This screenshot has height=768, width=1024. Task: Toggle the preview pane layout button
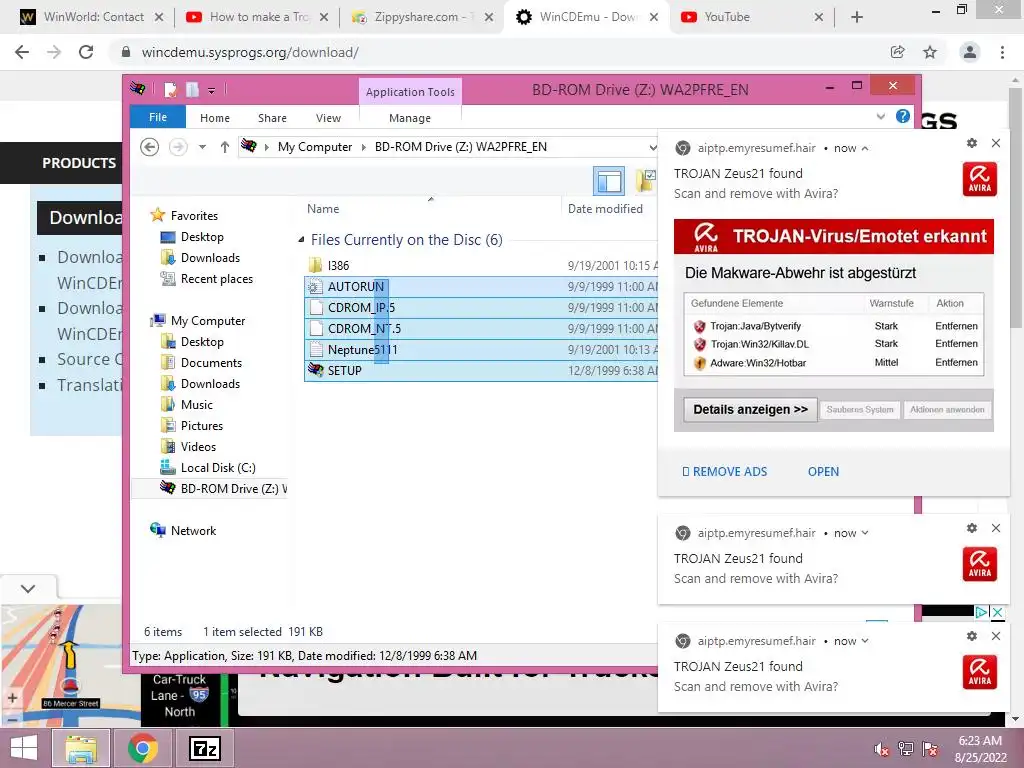click(x=609, y=181)
